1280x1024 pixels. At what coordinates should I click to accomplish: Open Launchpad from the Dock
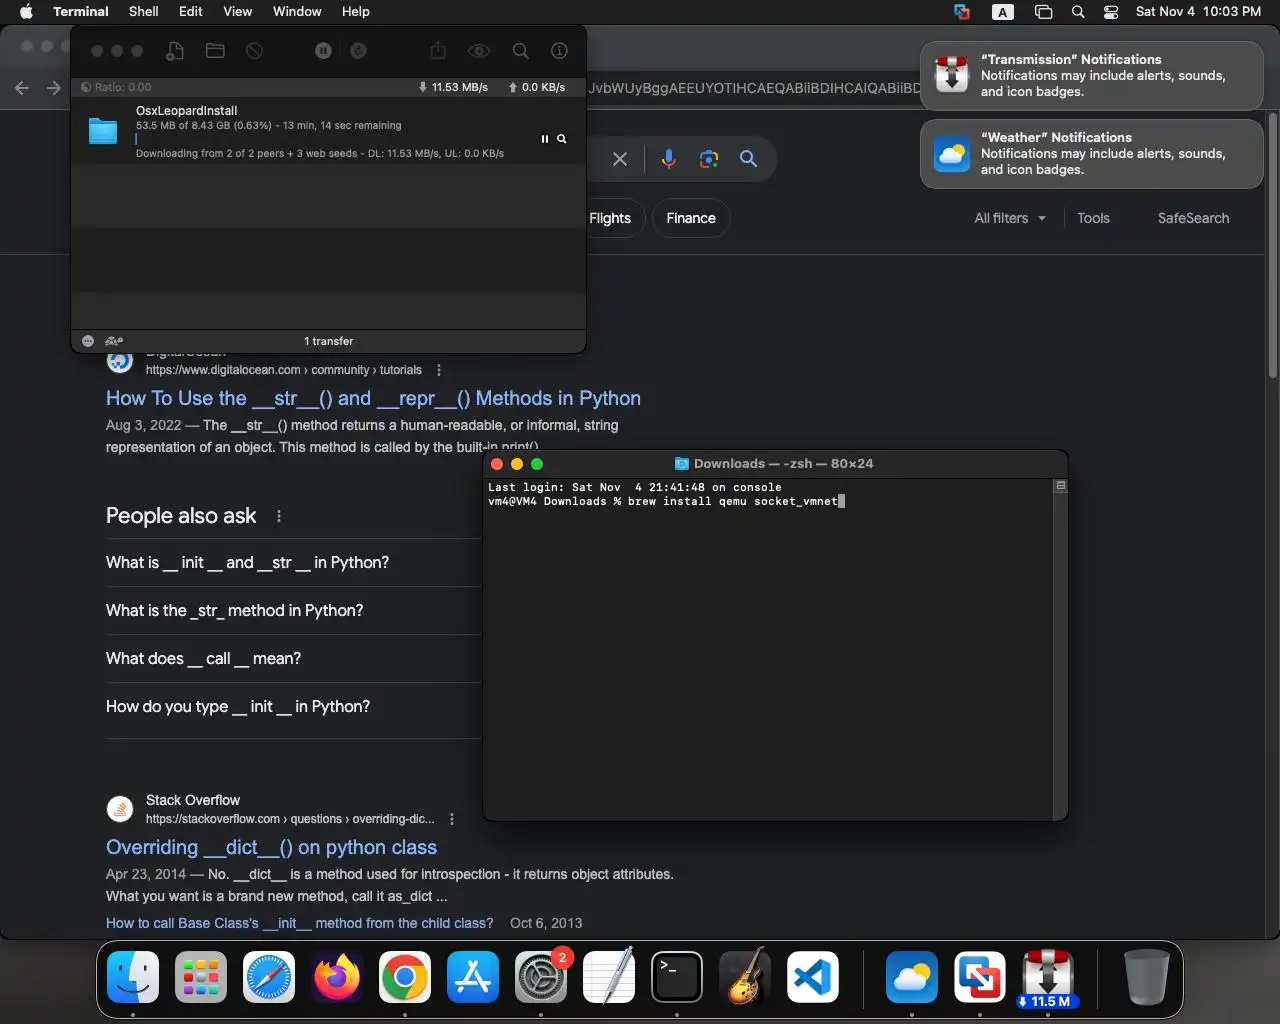pyautogui.click(x=201, y=977)
